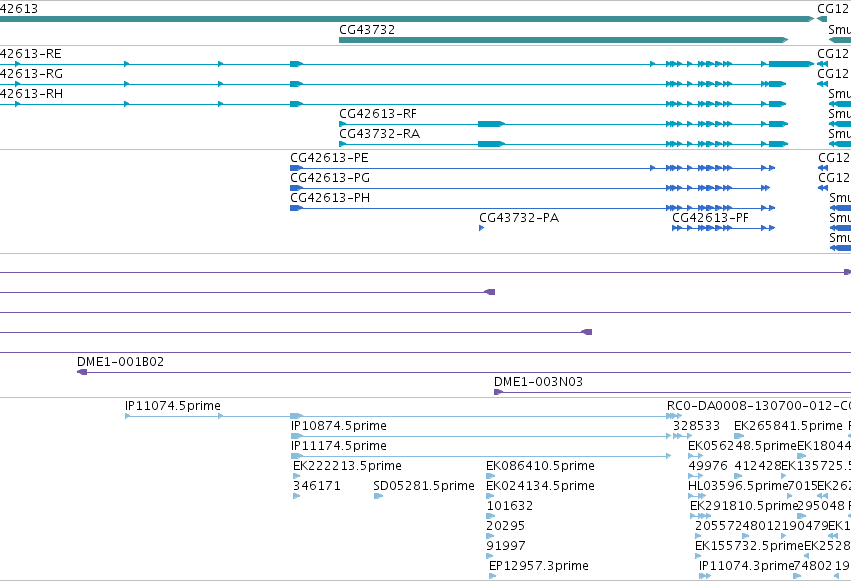
Task: Open EST label HL03596.5prime
Action: (738, 486)
